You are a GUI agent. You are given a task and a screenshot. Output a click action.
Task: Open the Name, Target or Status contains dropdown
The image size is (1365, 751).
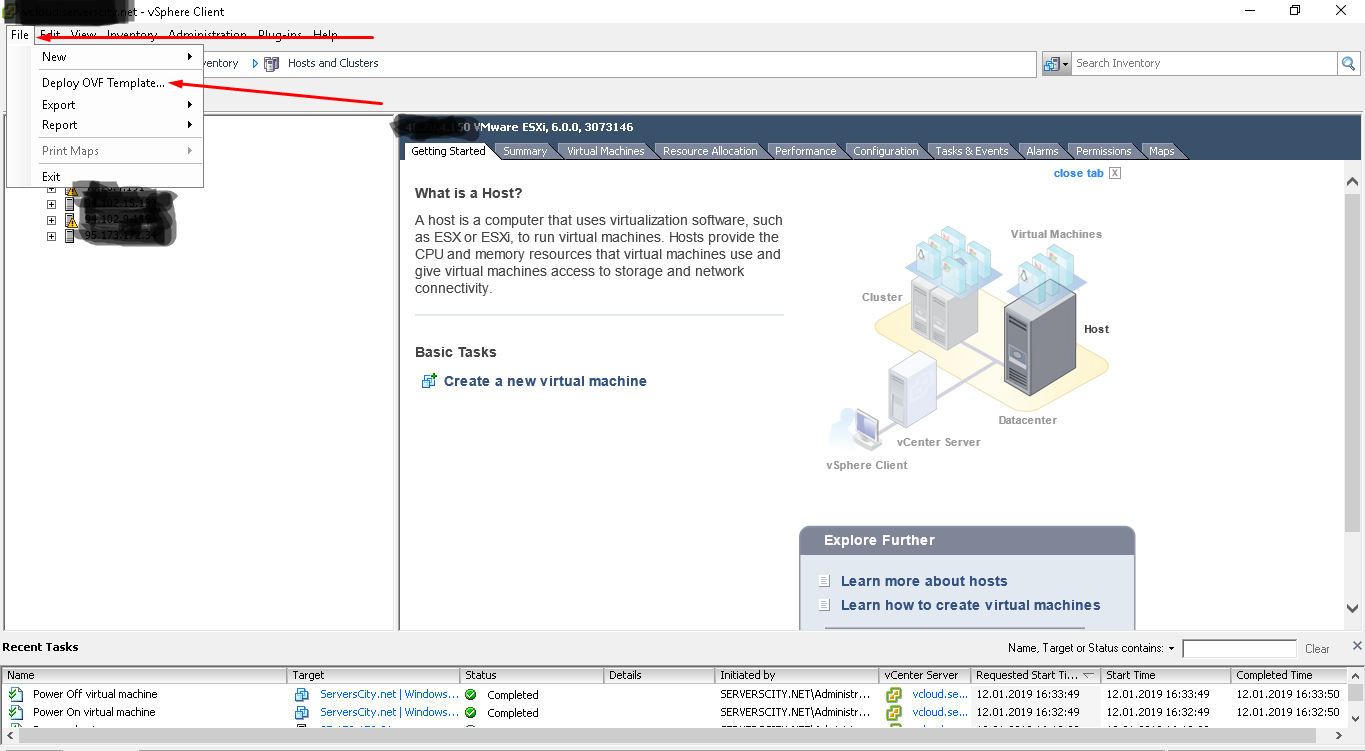click(1171, 649)
